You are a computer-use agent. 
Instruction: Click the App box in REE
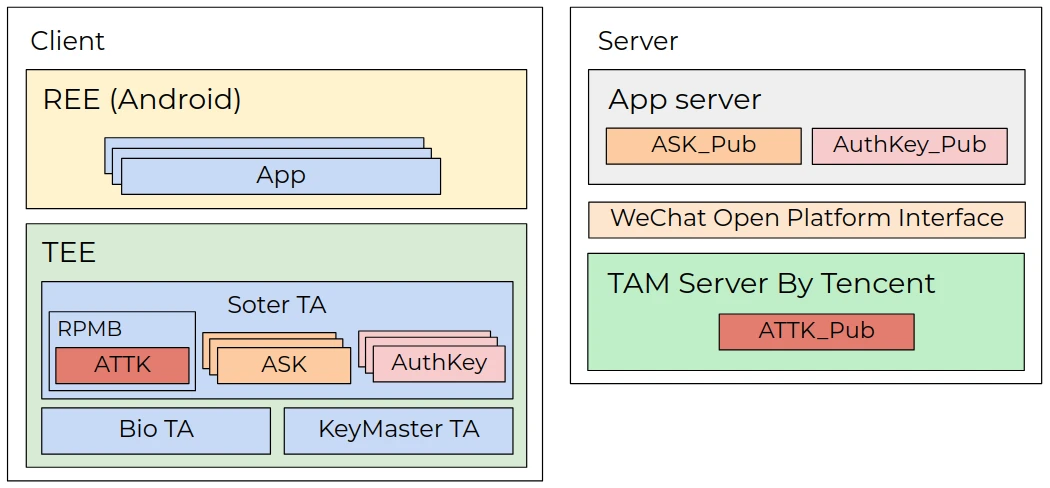(280, 176)
